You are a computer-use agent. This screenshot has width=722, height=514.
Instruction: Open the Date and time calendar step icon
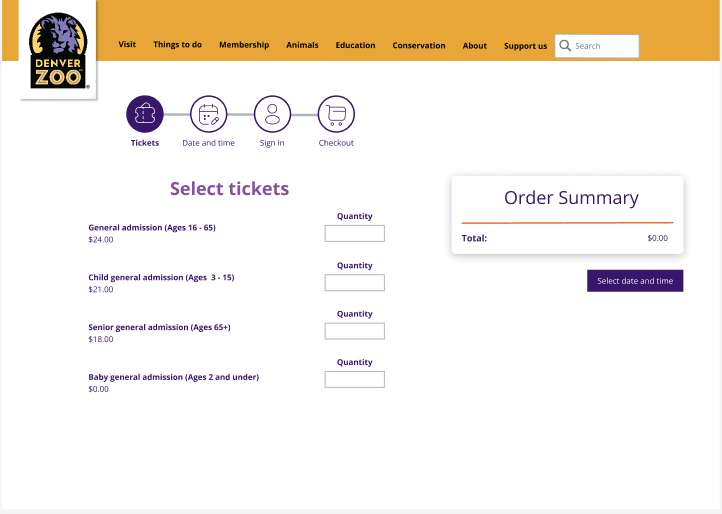[209, 114]
